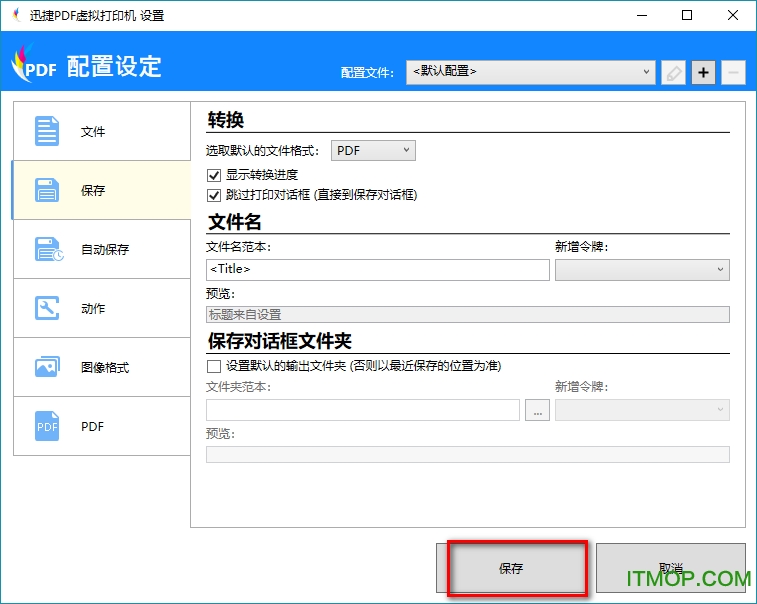
Task: Expand the PDF default file format dropdown
Action: point(373,151)
